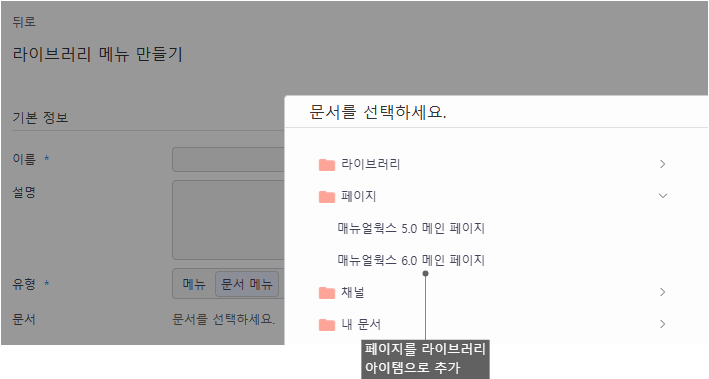
Task: Expand the 라이브러리 folder chevron
Action: [662, 164]
